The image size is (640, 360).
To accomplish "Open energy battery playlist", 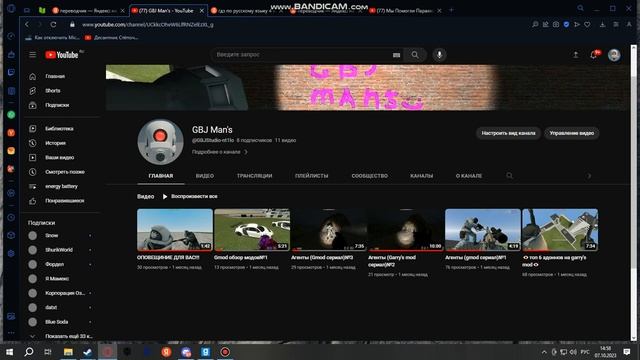I will [x=61, y=186].
